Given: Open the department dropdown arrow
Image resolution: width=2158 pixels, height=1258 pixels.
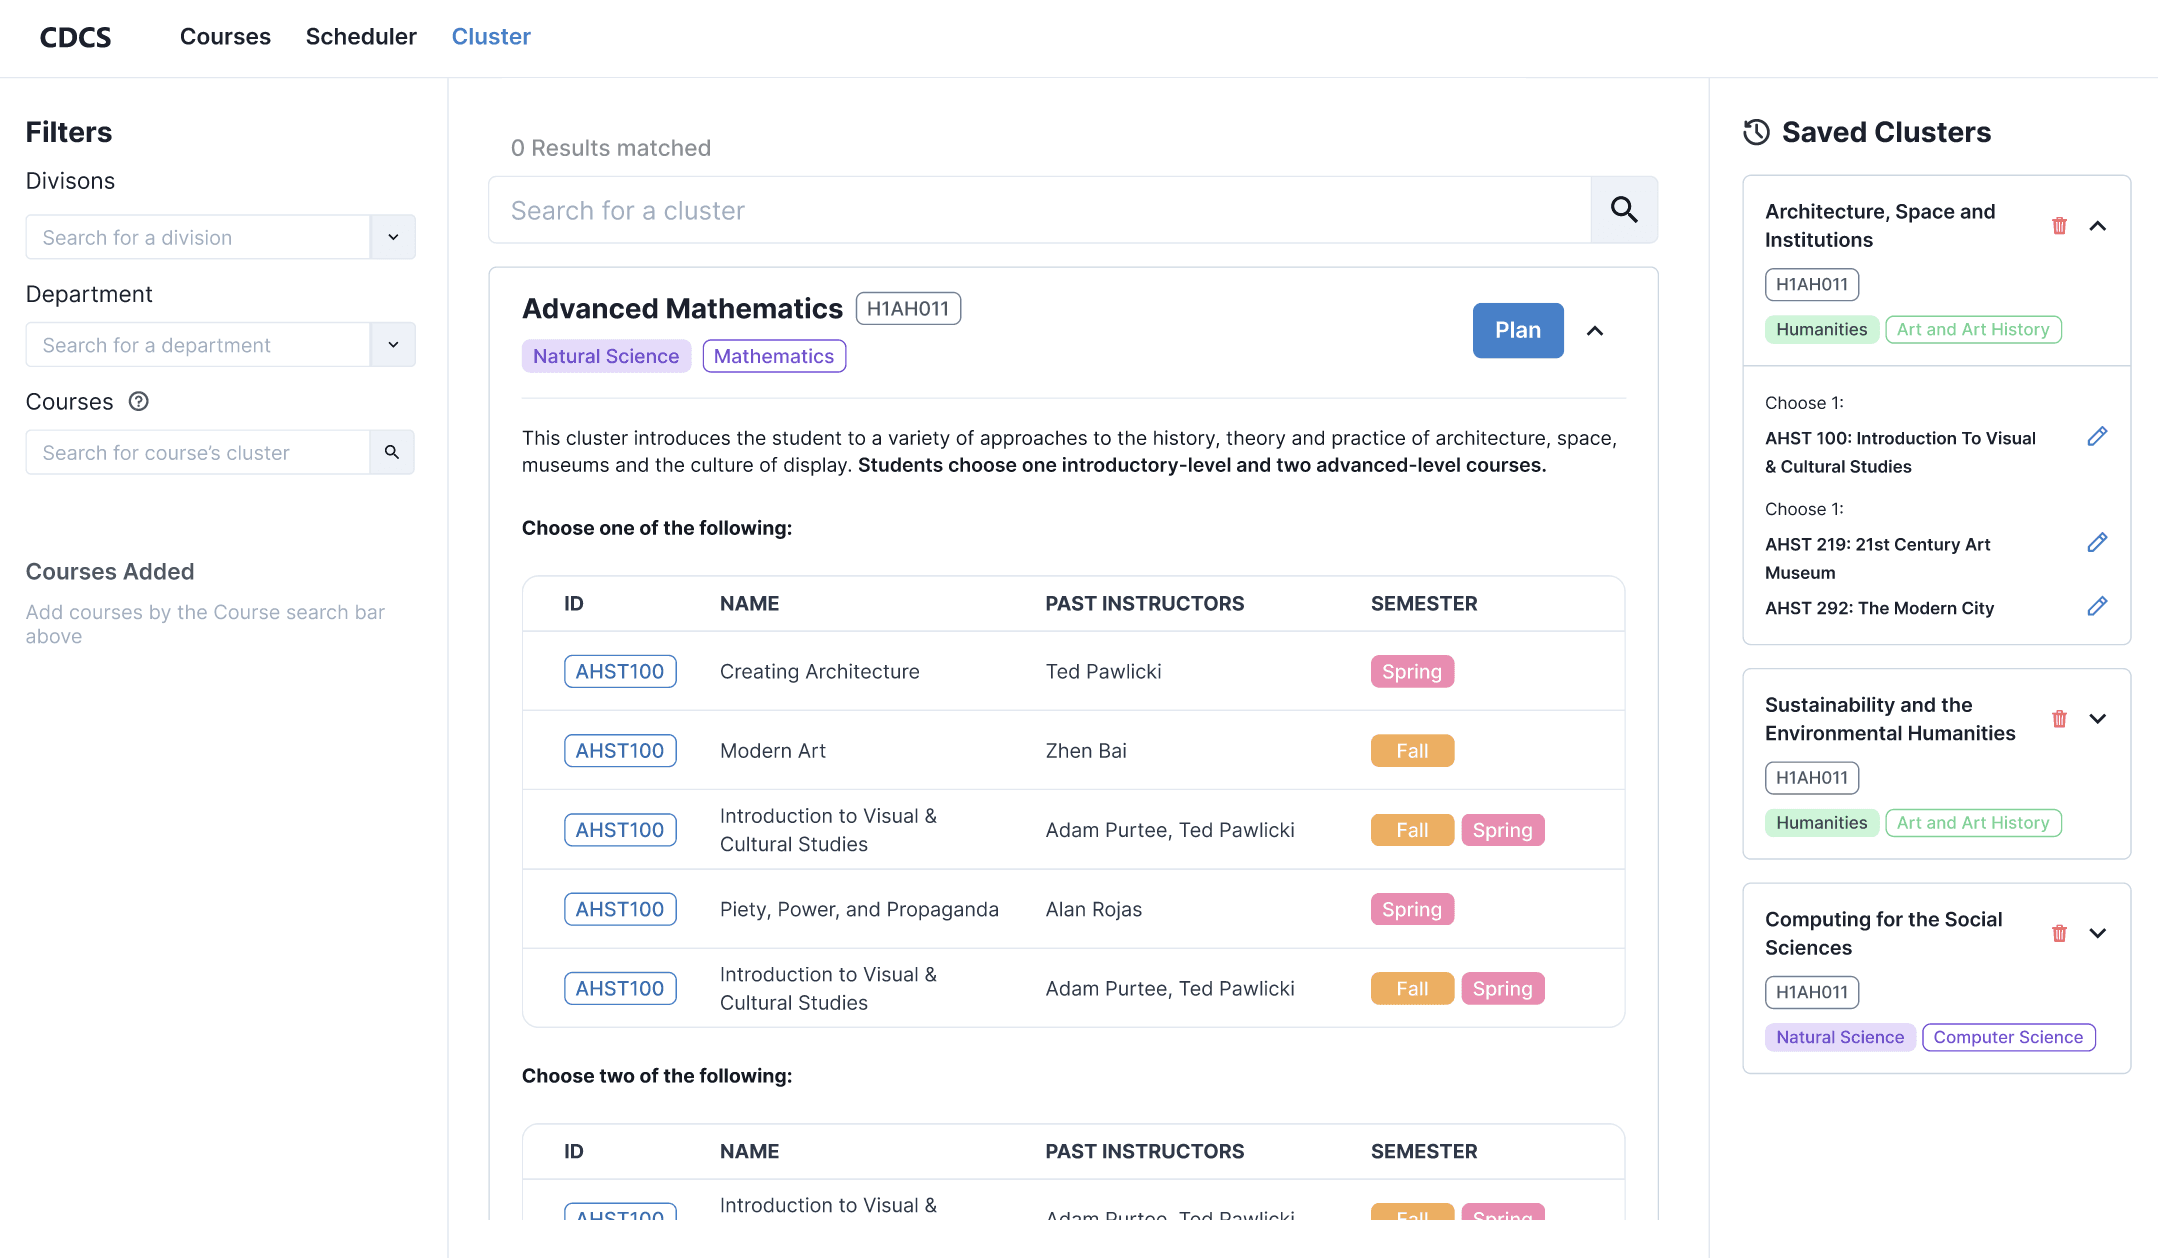Looking at the screenshot, I should tap(393, 344).
